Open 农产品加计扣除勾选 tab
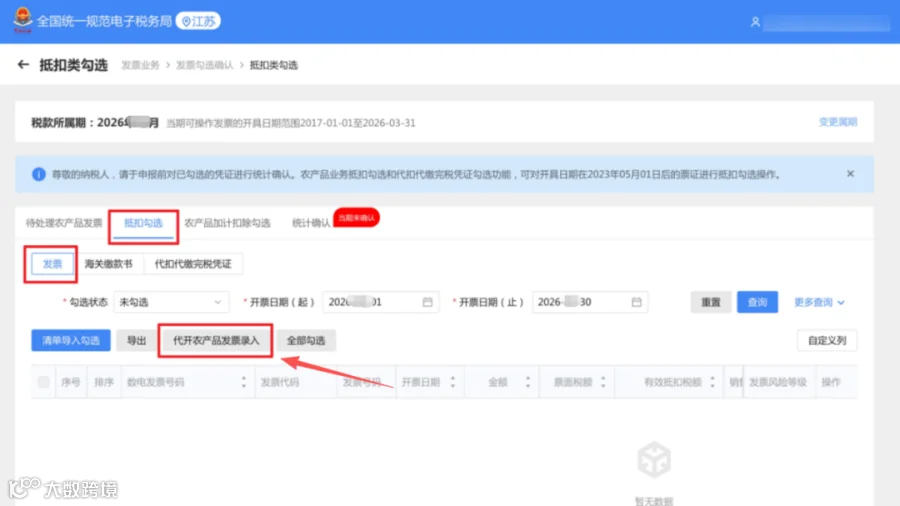900x506 pixels. 227,223
